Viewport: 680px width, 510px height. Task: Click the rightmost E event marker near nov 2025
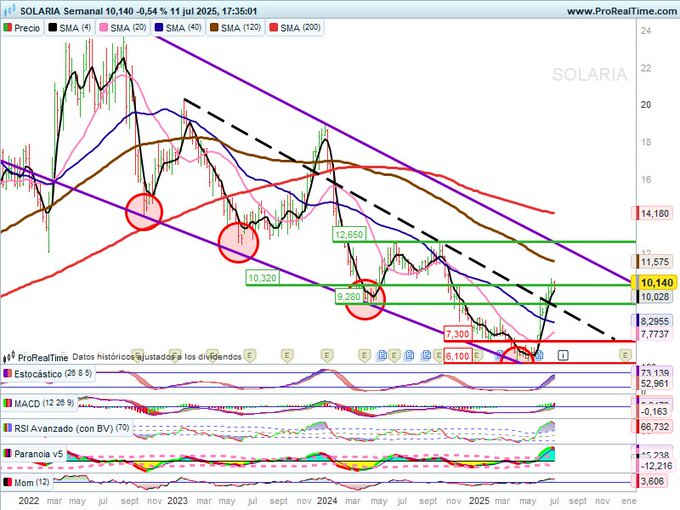[625, 356]
